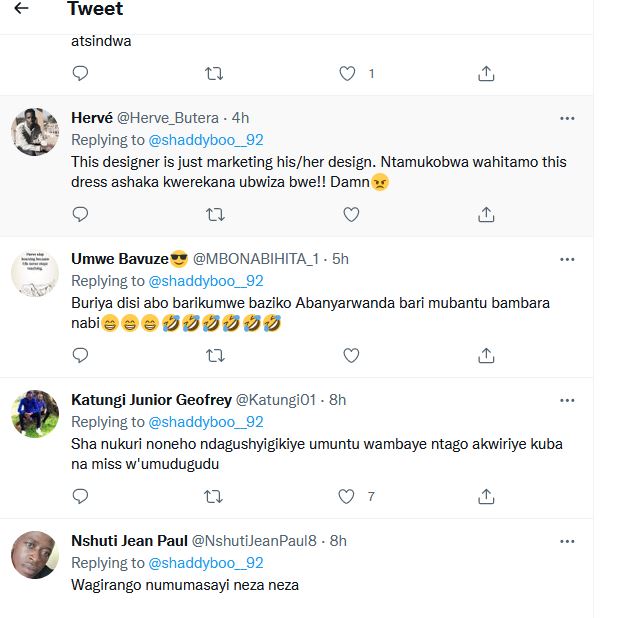
Task: Open @shaddyboo__92 link in Hervé's reply
Action: pos(206,140)
